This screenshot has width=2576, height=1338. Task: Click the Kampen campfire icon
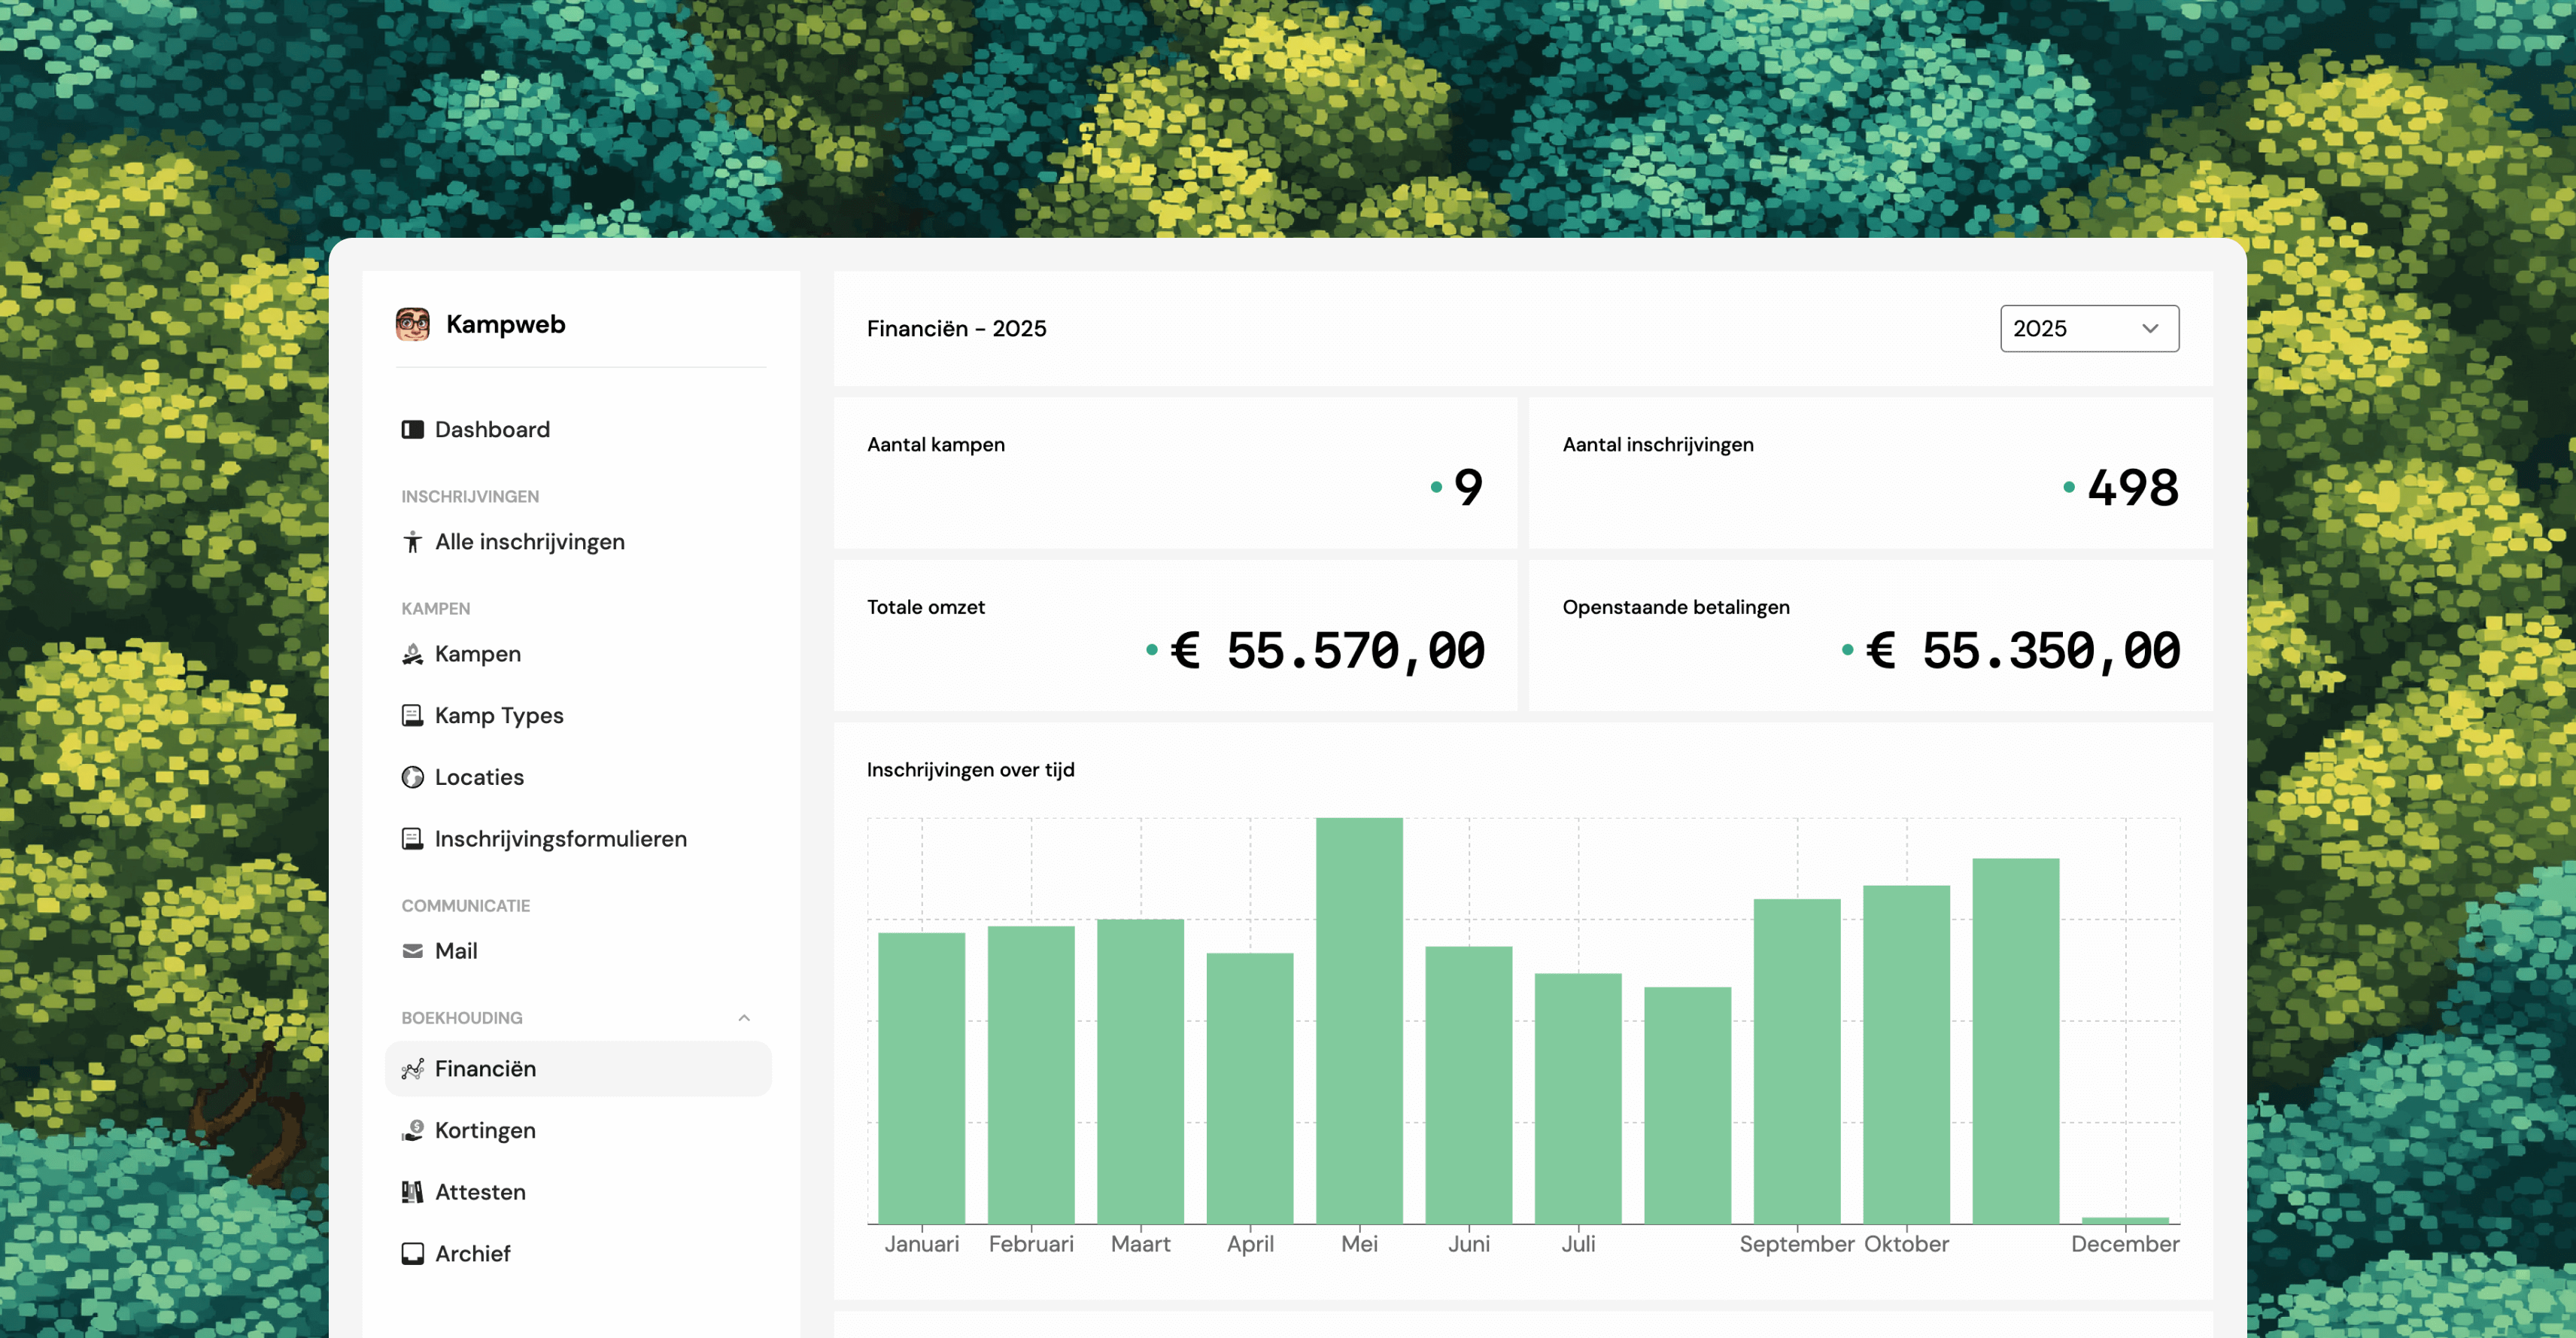pyautogui.click(x=412, y=654)
